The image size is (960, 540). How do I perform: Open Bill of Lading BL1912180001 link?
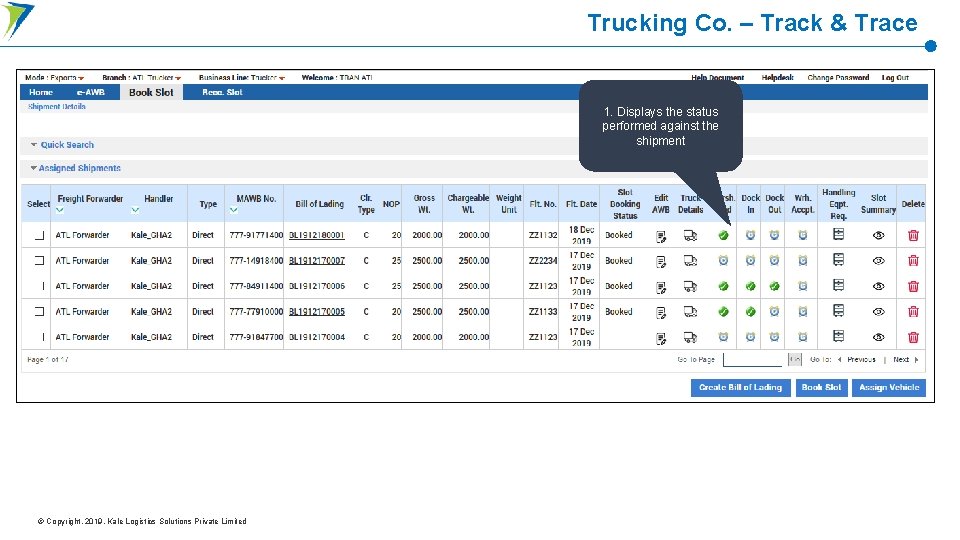[x=317, y=235]
